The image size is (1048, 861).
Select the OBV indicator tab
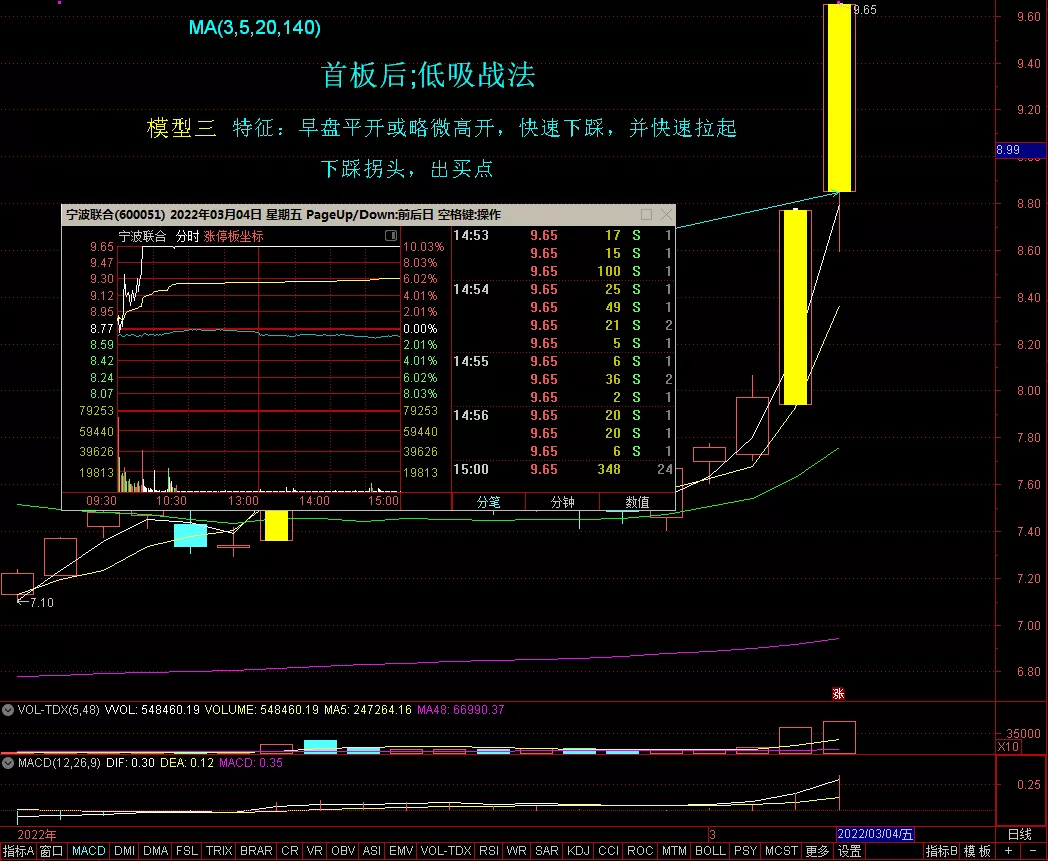(x=342, y=851)
